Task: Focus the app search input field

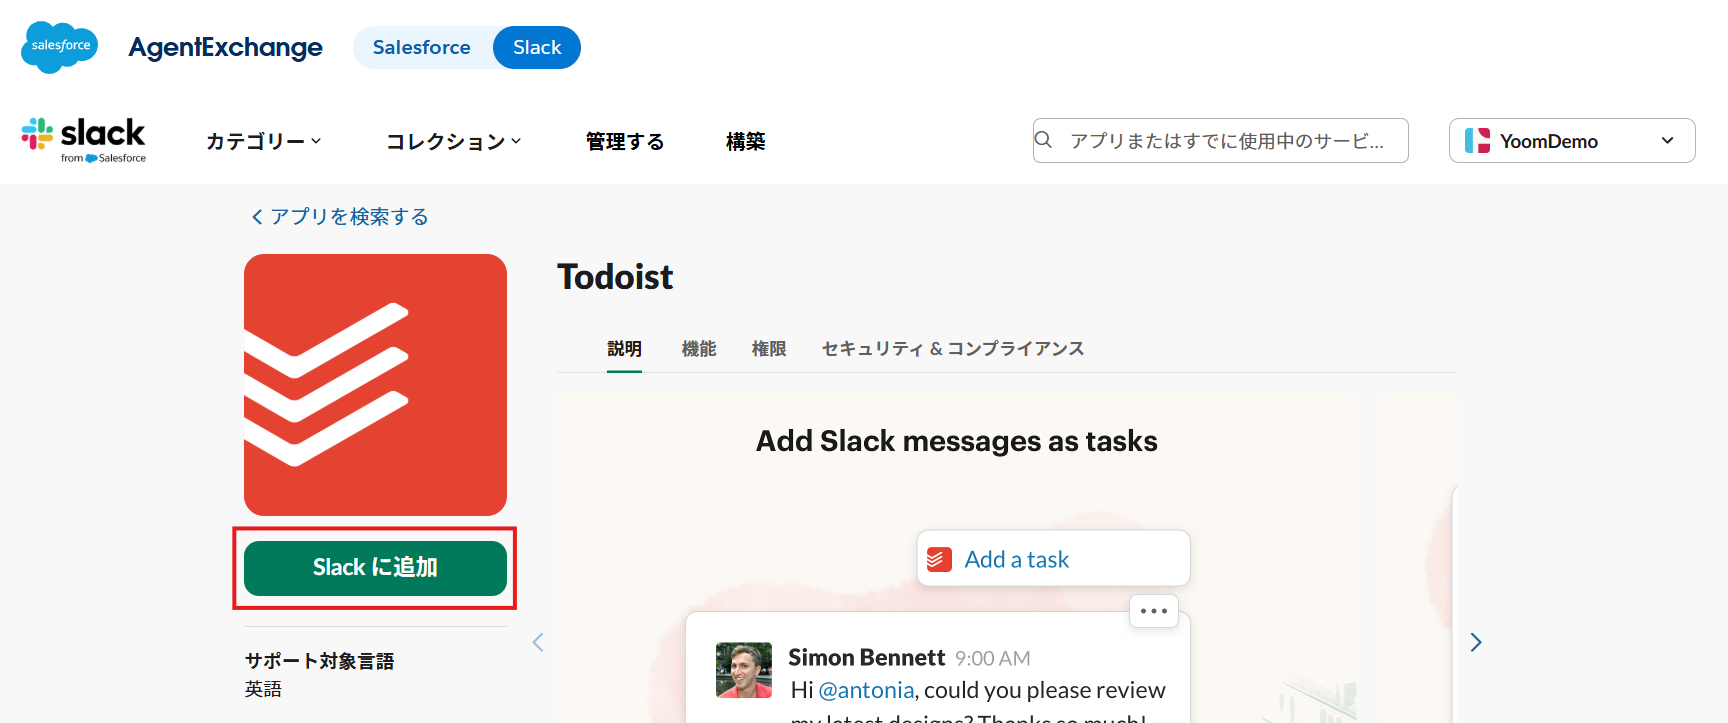Action: tap(1221, 140)
